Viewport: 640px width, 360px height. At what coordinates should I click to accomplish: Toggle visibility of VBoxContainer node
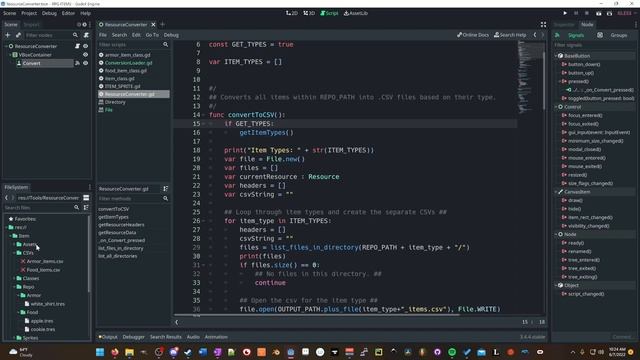click(x=85, y=55)
